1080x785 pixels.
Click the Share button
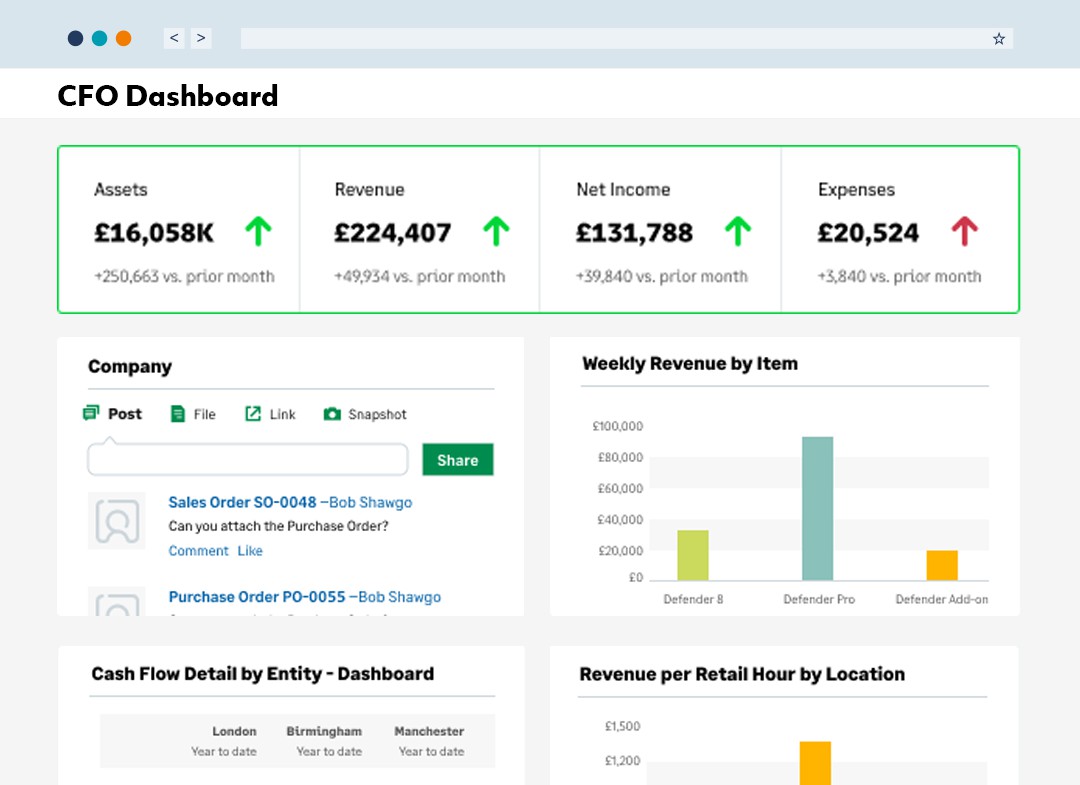click(457, 459)
